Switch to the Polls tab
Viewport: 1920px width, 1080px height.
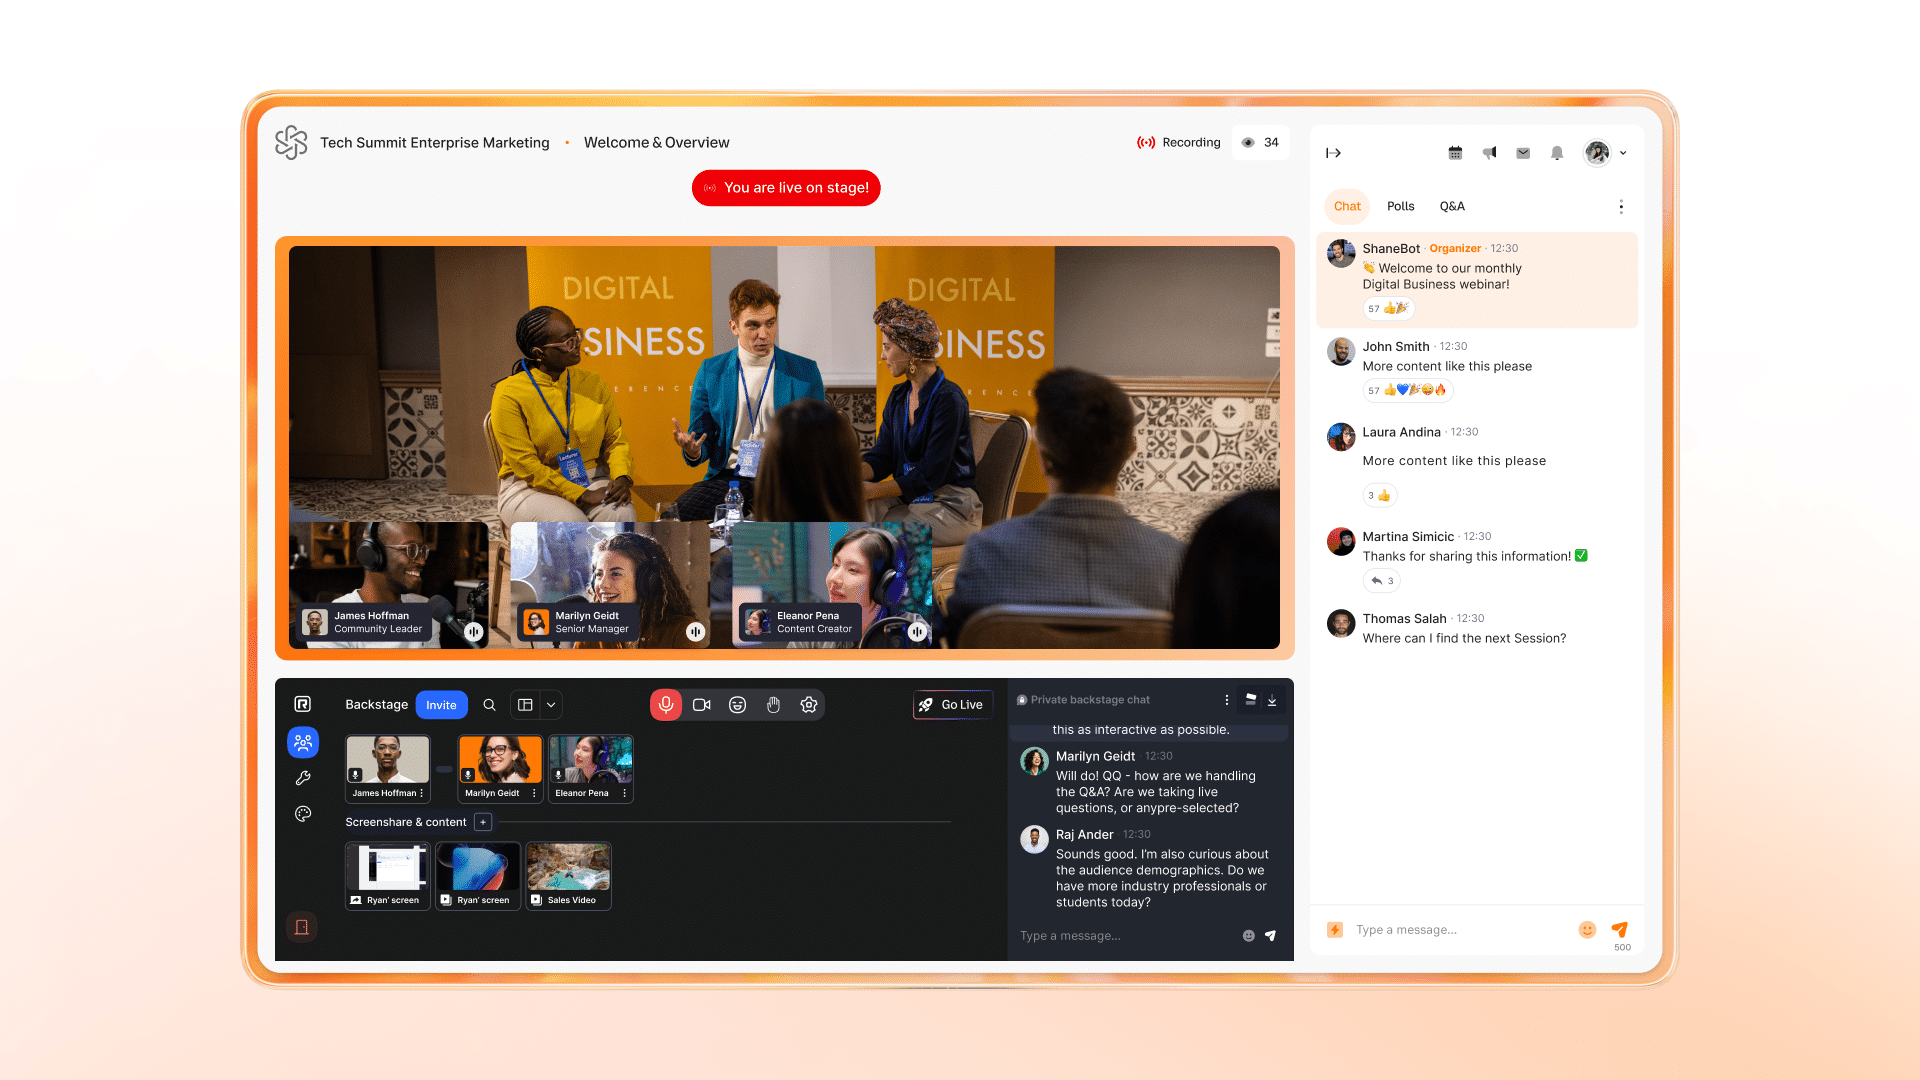[x=1400, y=206]
